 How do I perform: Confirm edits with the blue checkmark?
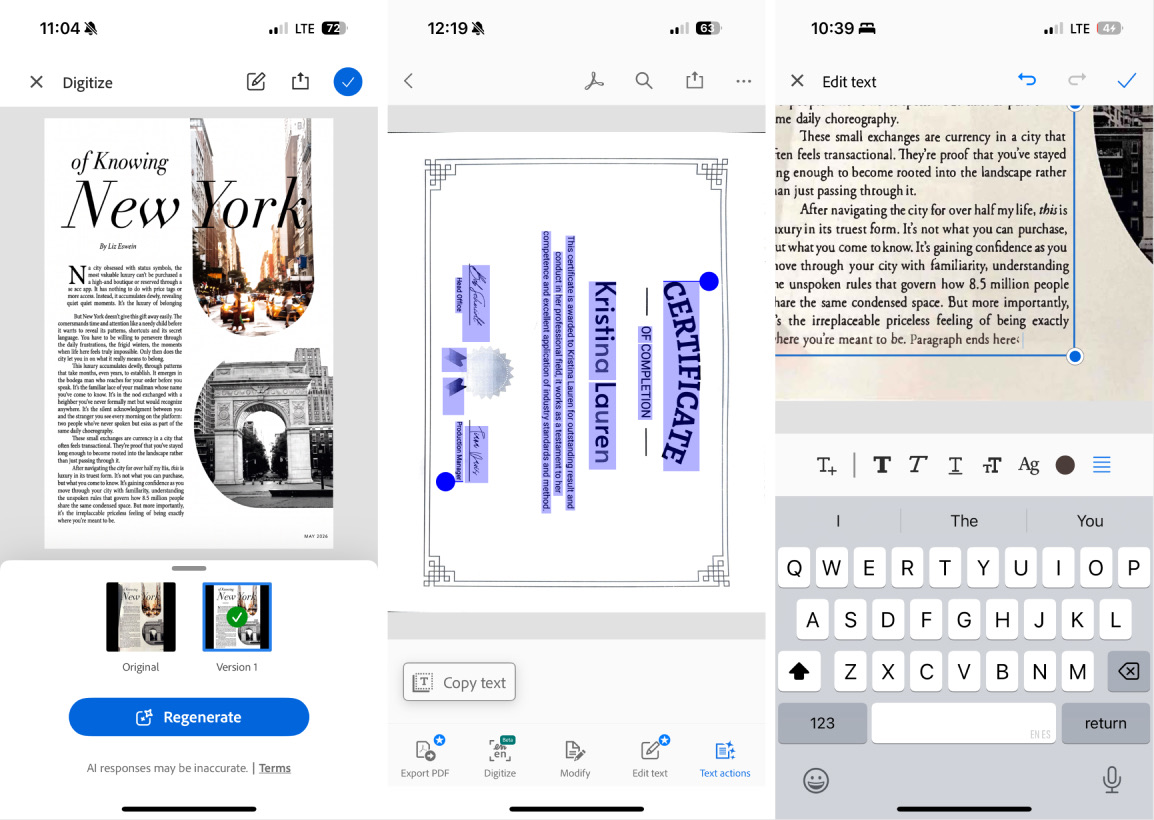(x=1127, y=81)
